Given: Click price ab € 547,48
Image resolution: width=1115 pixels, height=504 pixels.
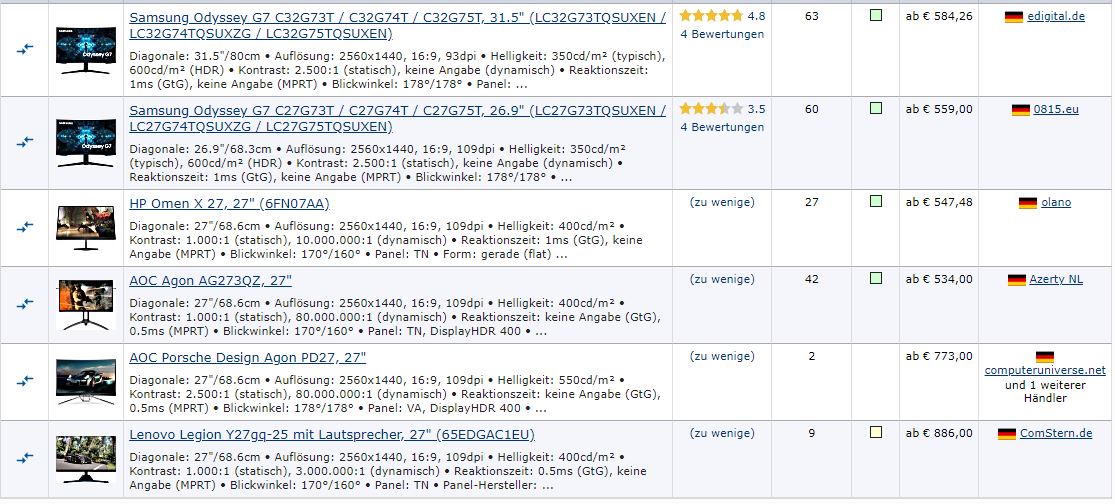Looking at the screenshot, I should click(x=939, y=203).
